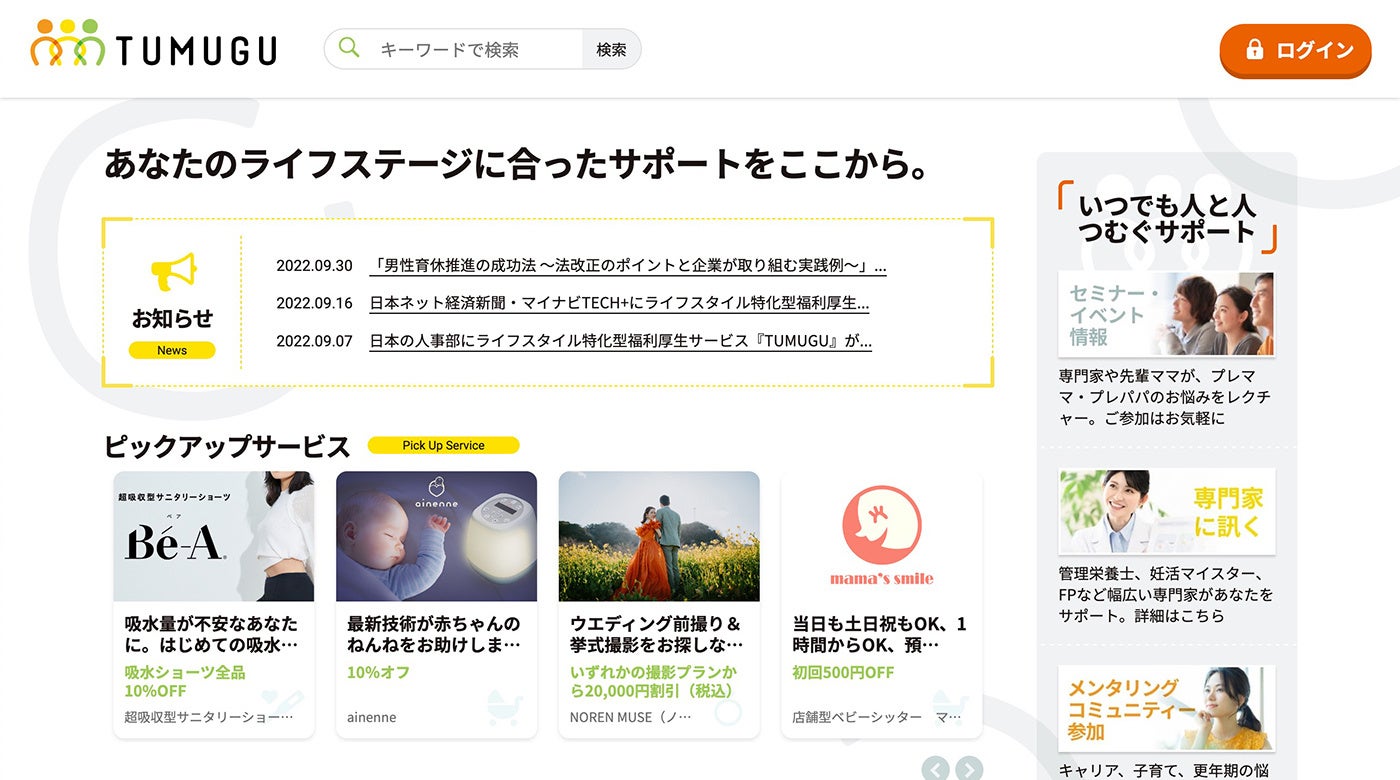Open the 日本の人事部 news link

pos(620,341)
